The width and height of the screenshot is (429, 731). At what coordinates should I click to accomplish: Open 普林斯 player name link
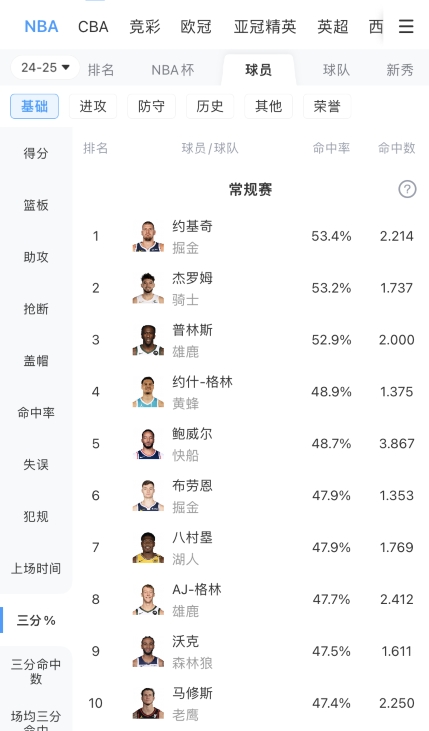point(193,330)
